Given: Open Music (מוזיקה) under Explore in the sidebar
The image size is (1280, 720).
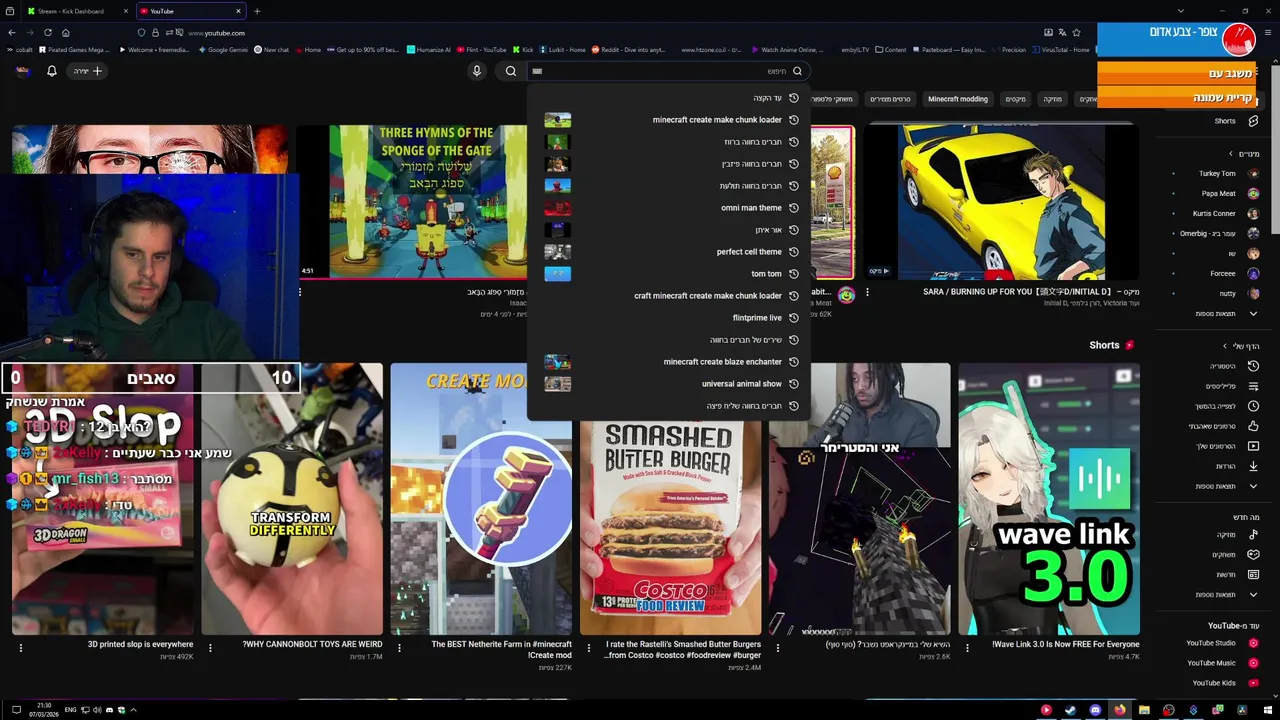Looking at the screenshot, I should coord(1236,534).
